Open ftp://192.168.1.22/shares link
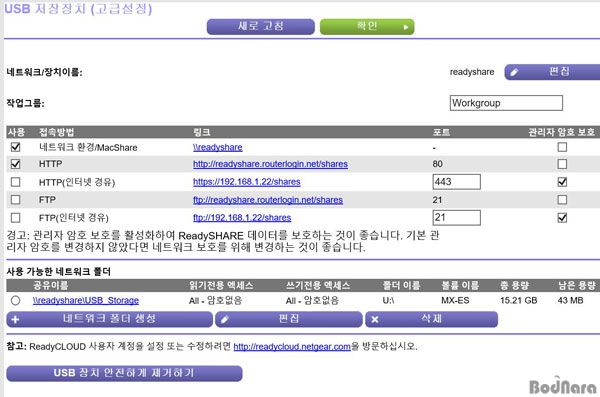Viewport: 600px width, 397px height. tap(242, 218)
